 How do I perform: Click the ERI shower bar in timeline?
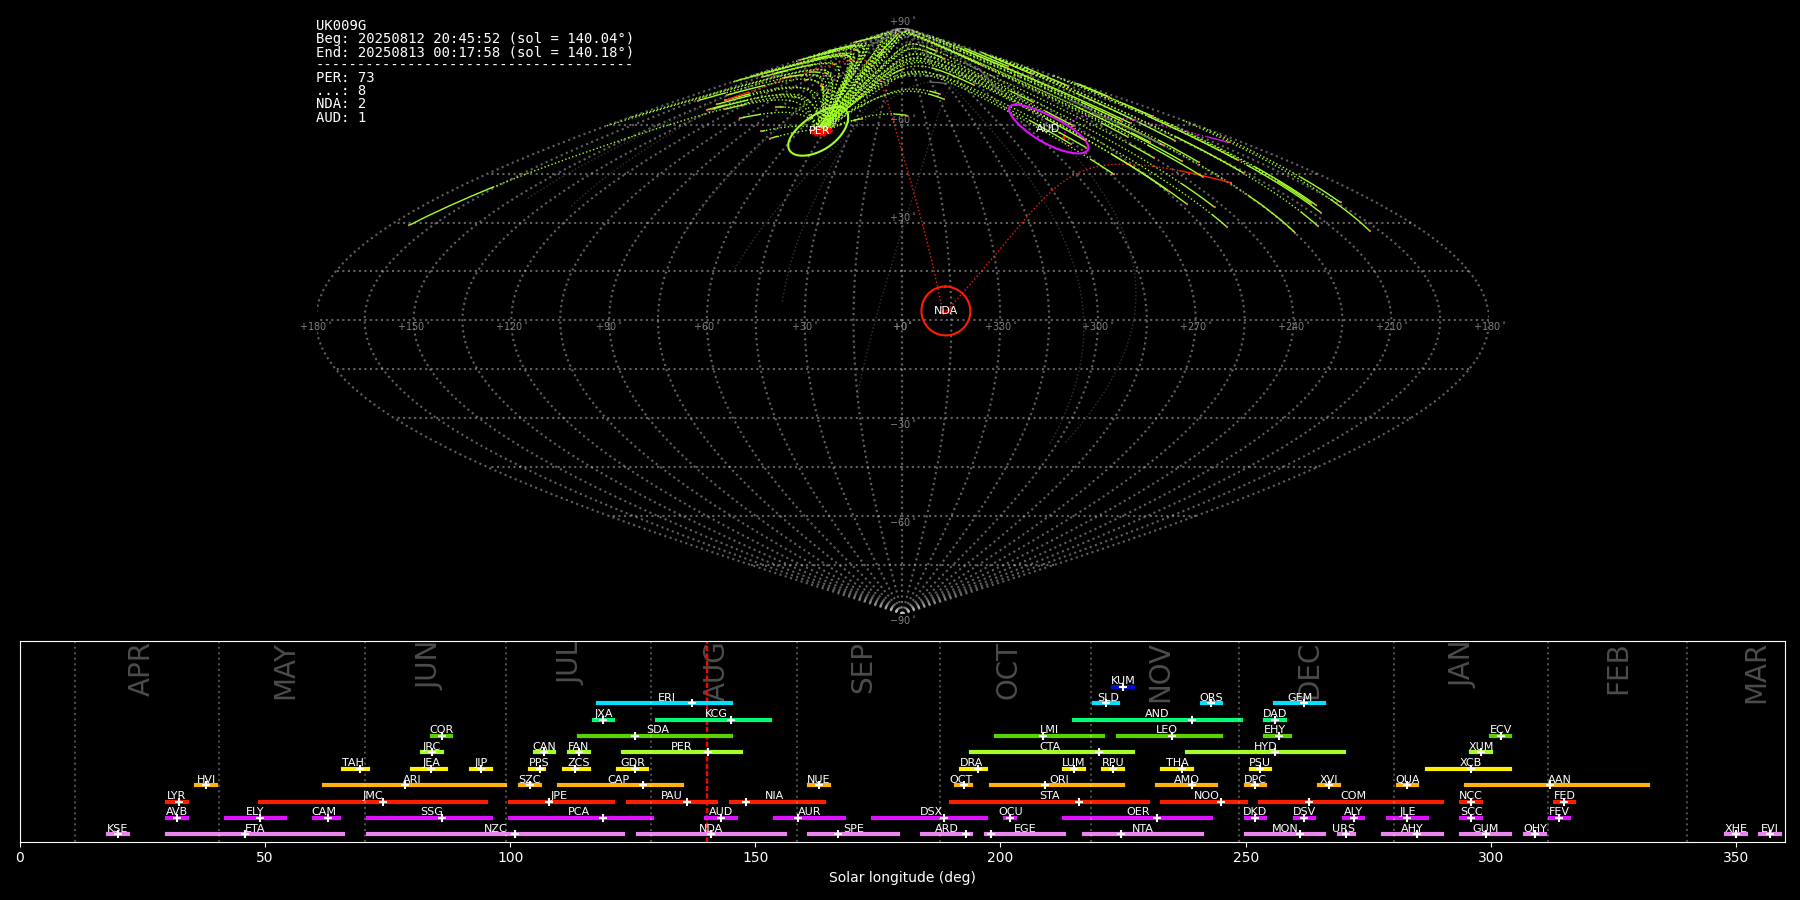[x=664, y=703]
